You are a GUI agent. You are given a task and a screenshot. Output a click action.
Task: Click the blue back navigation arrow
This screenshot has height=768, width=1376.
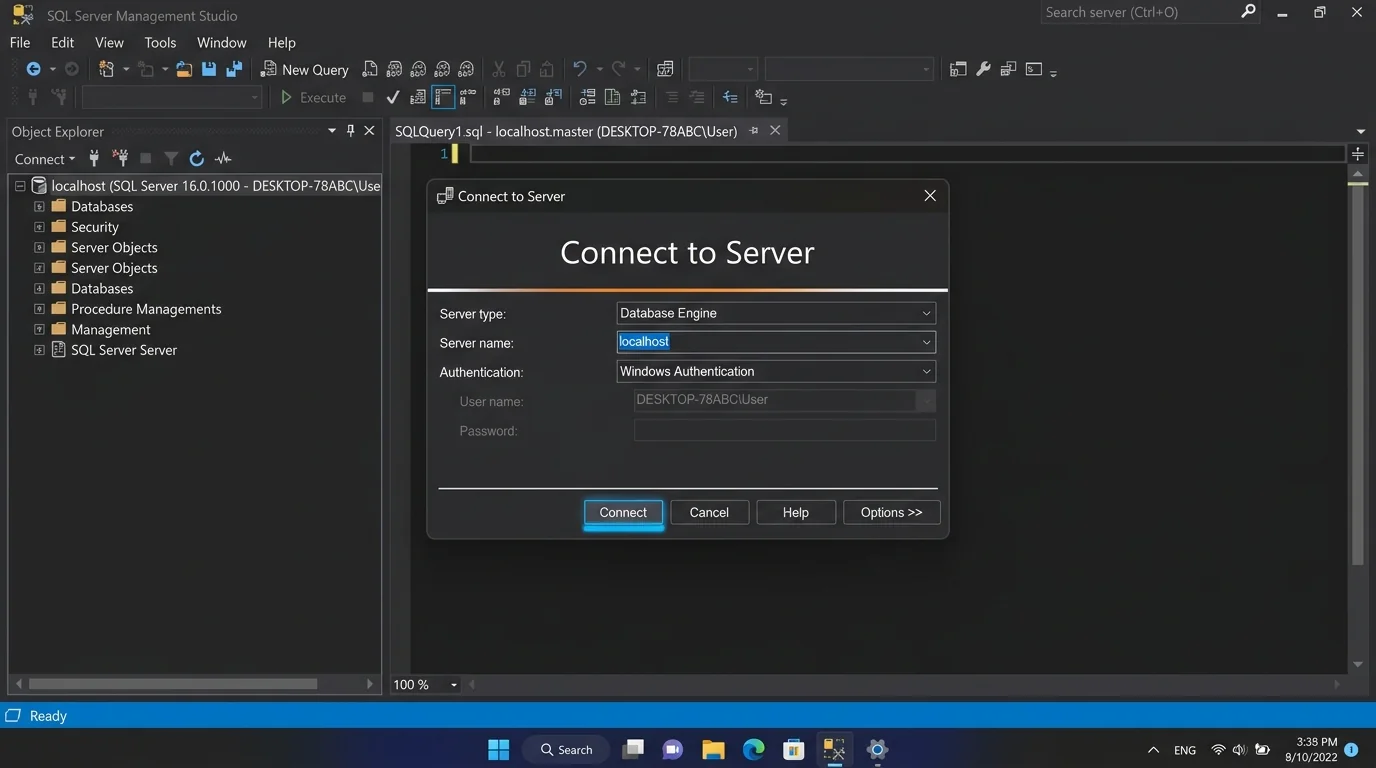(x=33, y=69)
